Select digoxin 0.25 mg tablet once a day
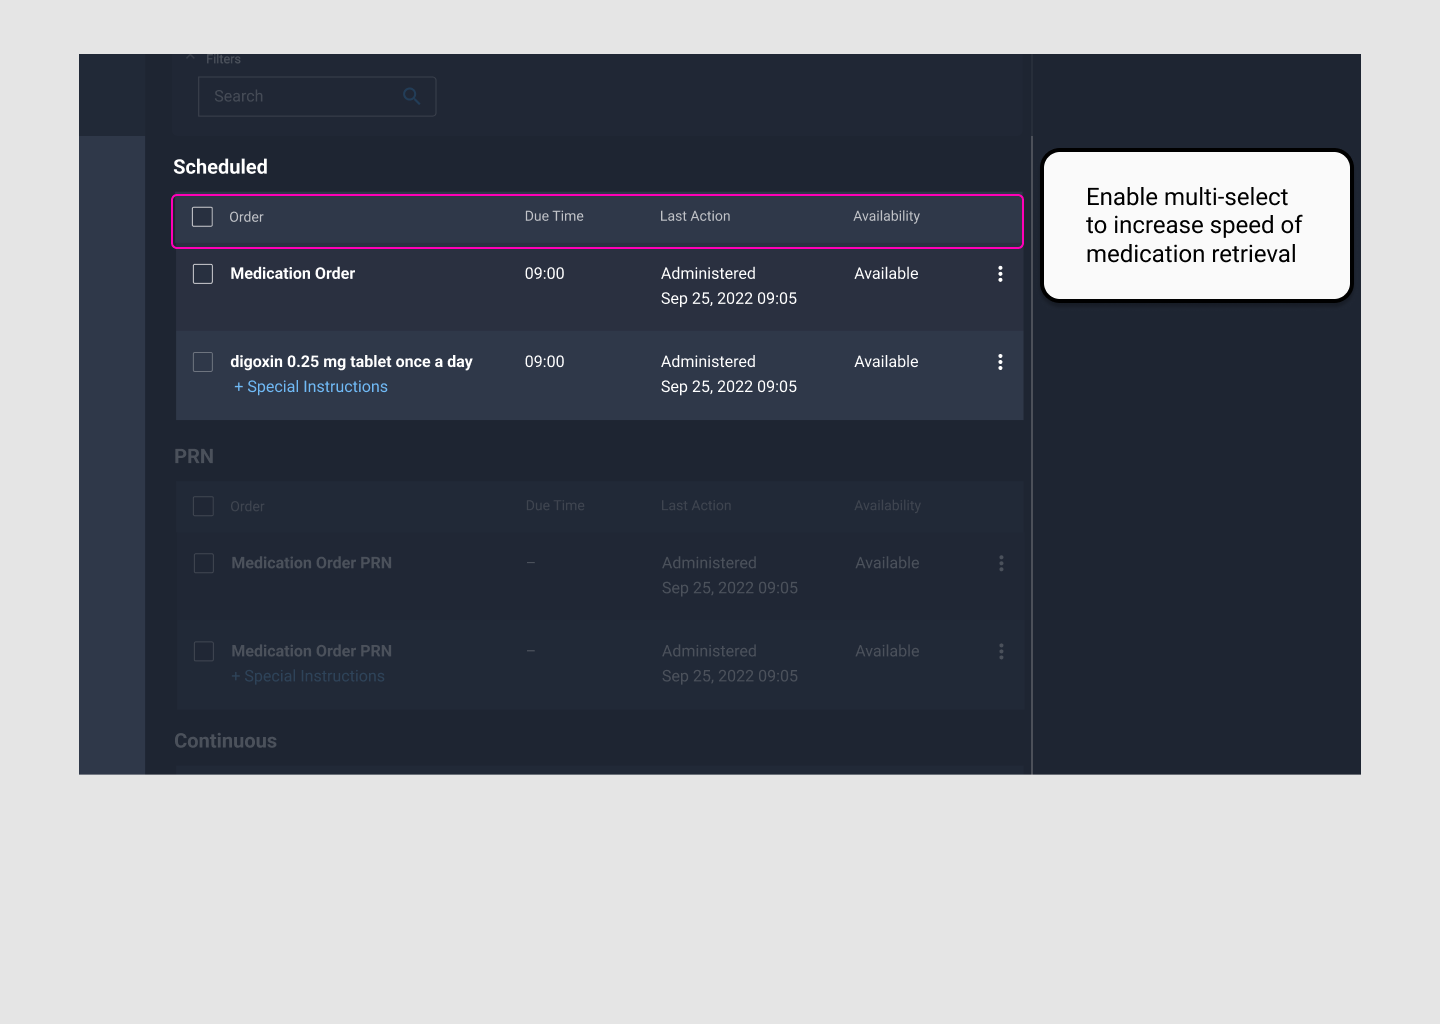This screenshot has width=1440, height=1024. 351,362
